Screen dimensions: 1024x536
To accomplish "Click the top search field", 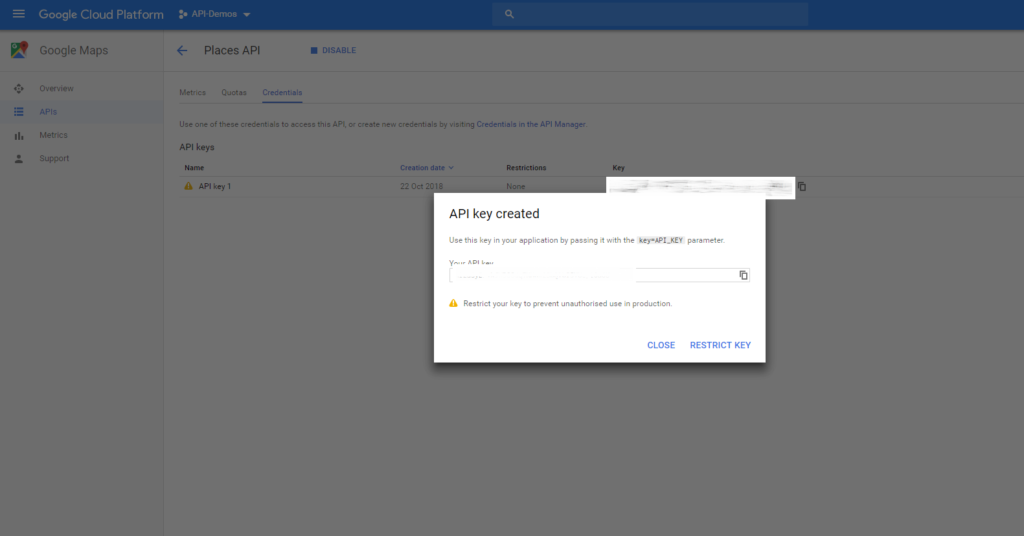I will 650,14.
